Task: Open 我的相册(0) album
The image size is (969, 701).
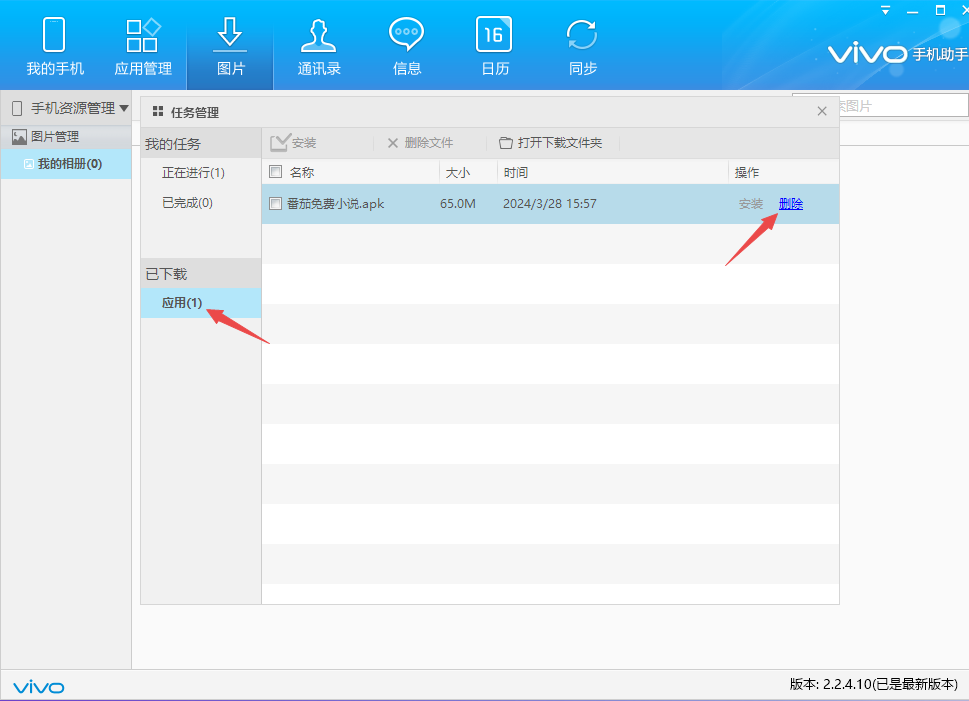Action: (66, 164)
